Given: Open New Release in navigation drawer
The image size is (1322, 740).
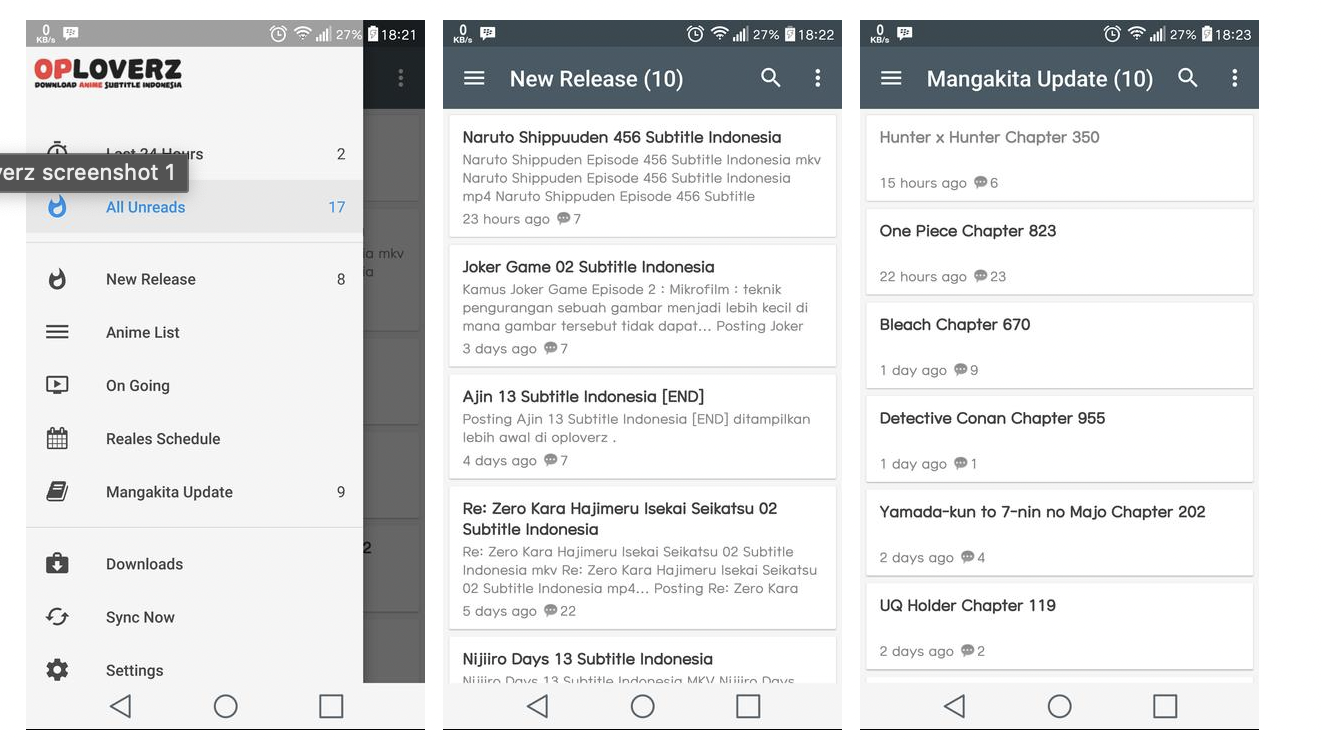Looking at the screenshot, I should 194,279.
